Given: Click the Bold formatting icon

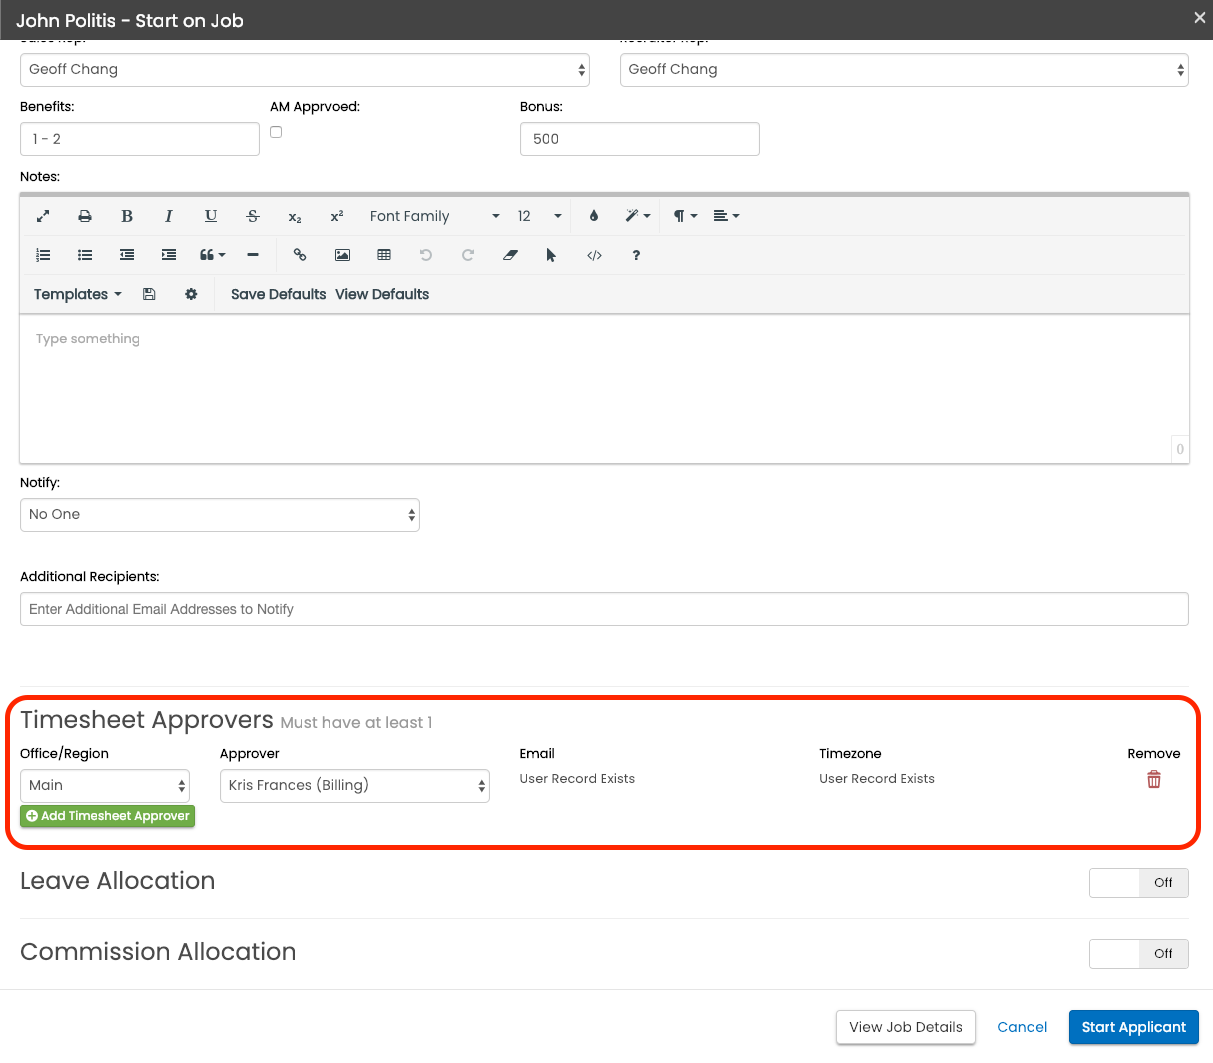Looking at the screenshot, I should coord(127,216).
